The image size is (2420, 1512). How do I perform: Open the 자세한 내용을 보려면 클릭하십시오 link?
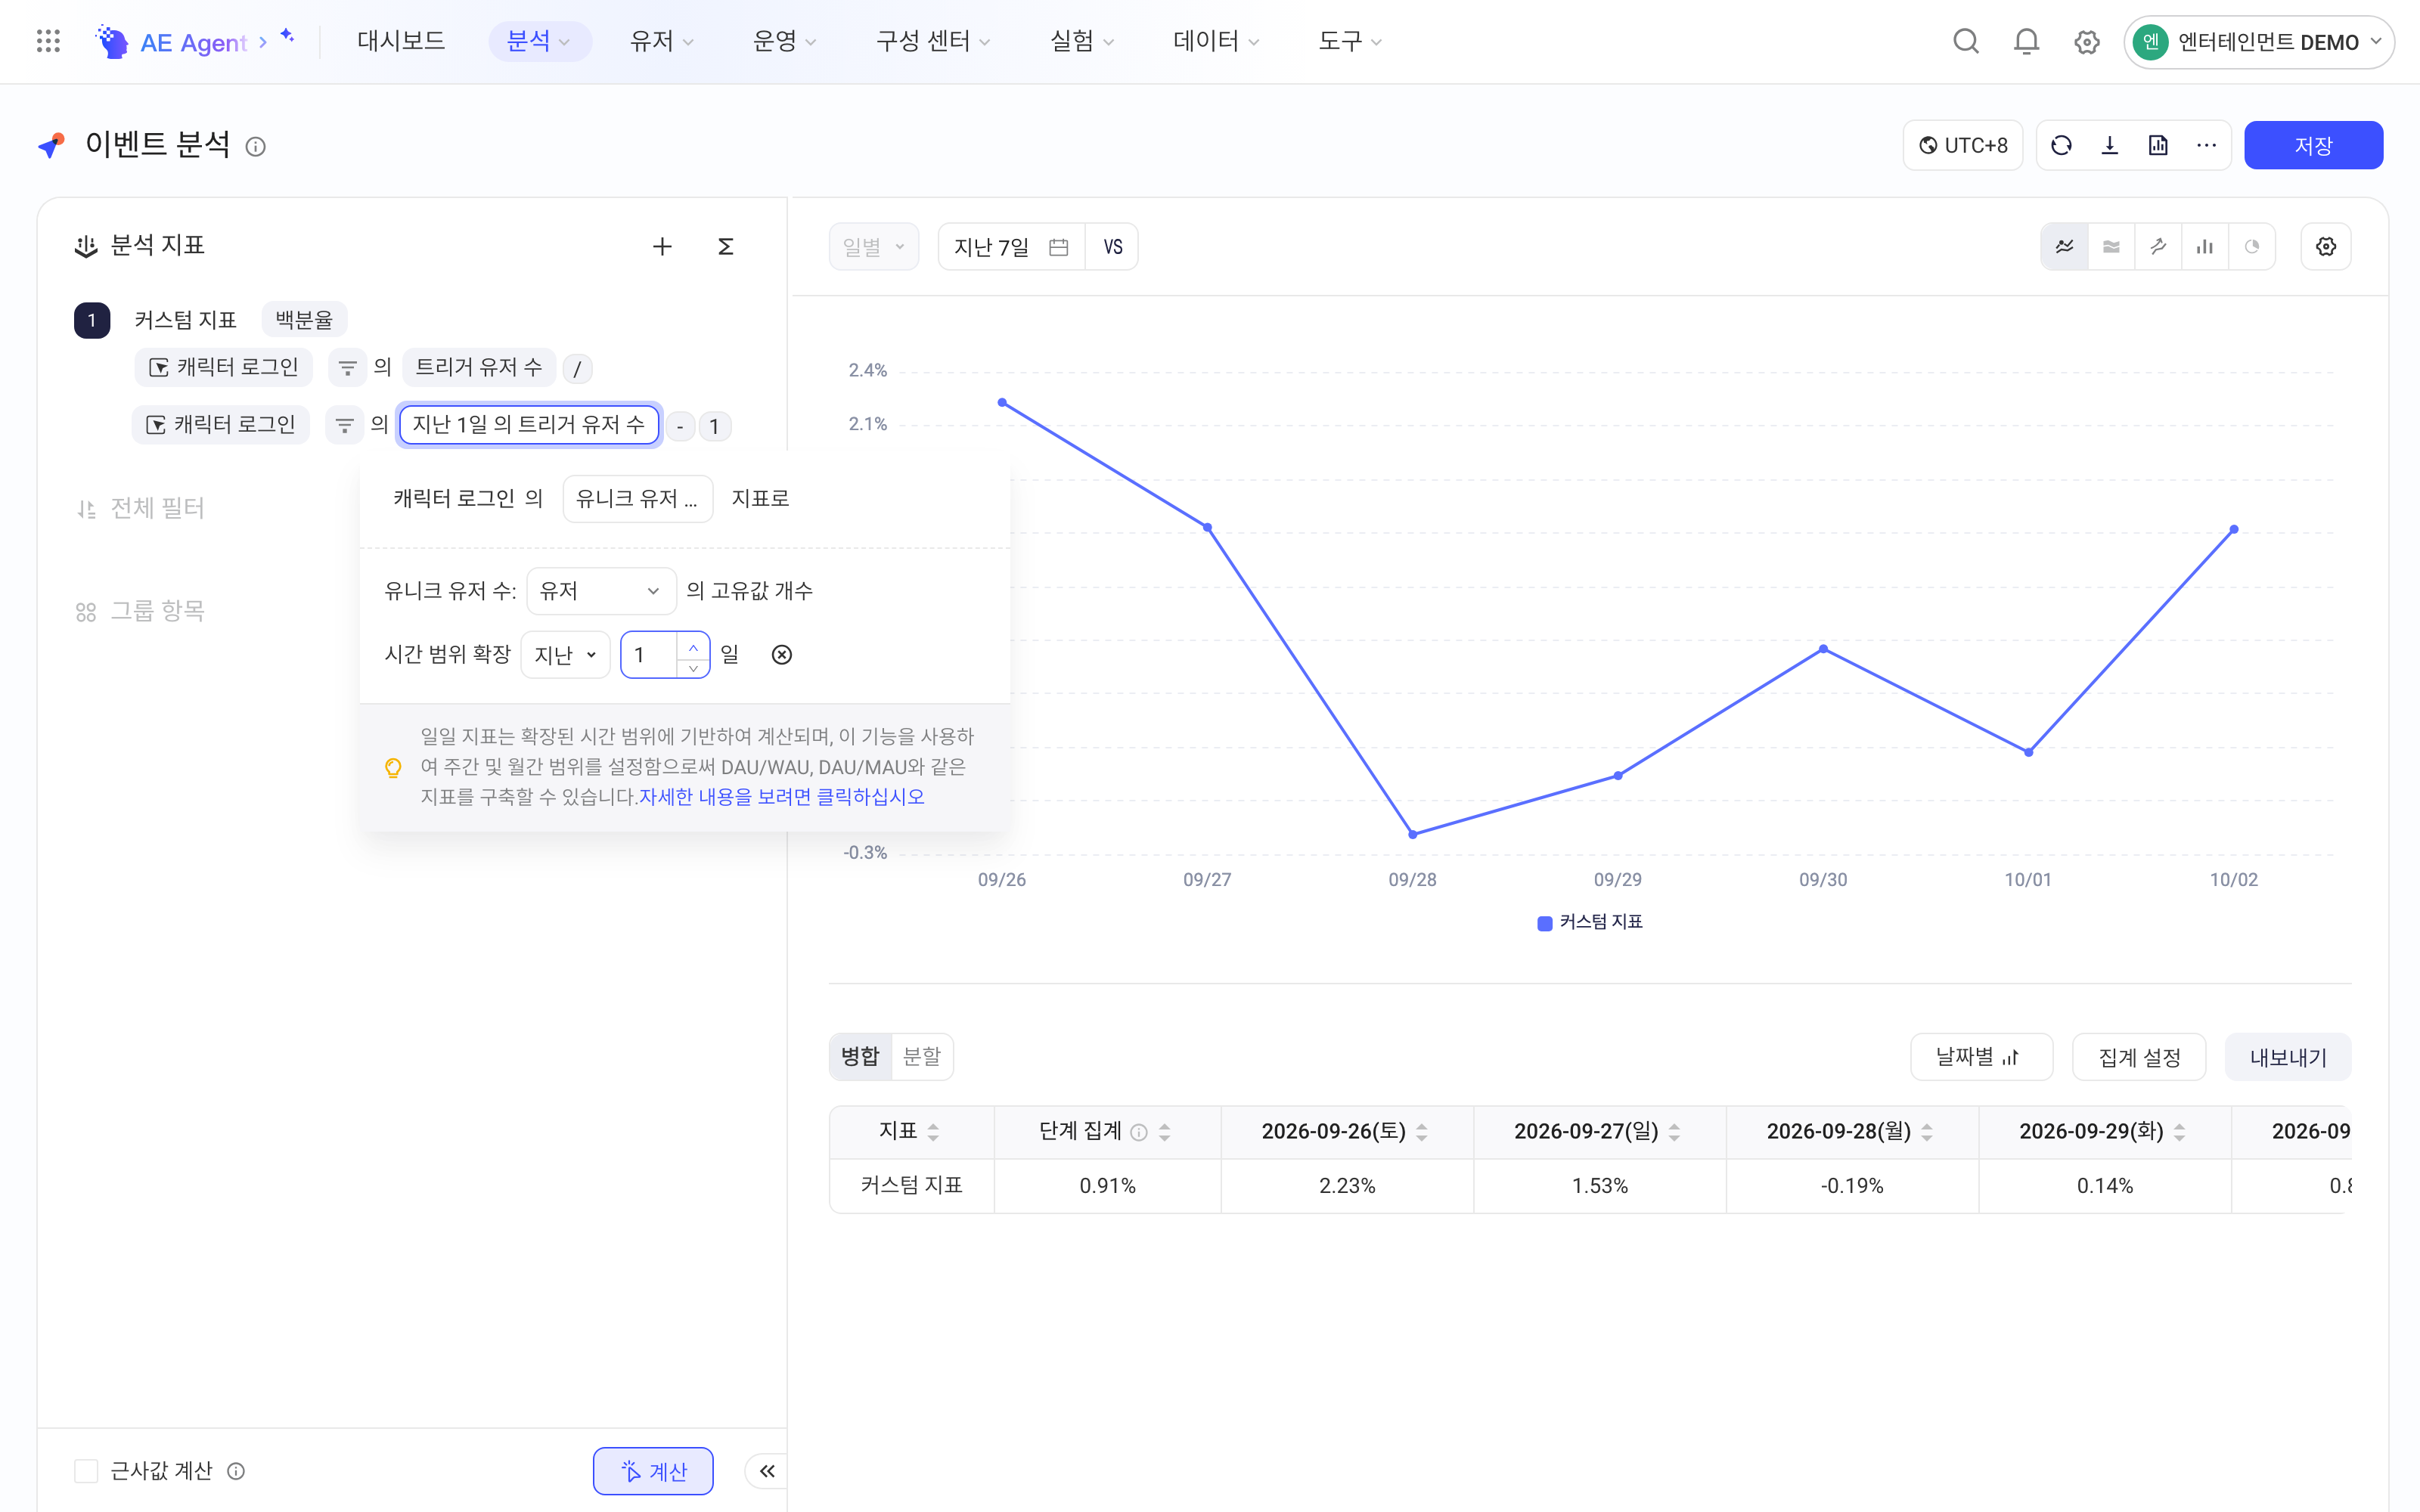point(782,797)
